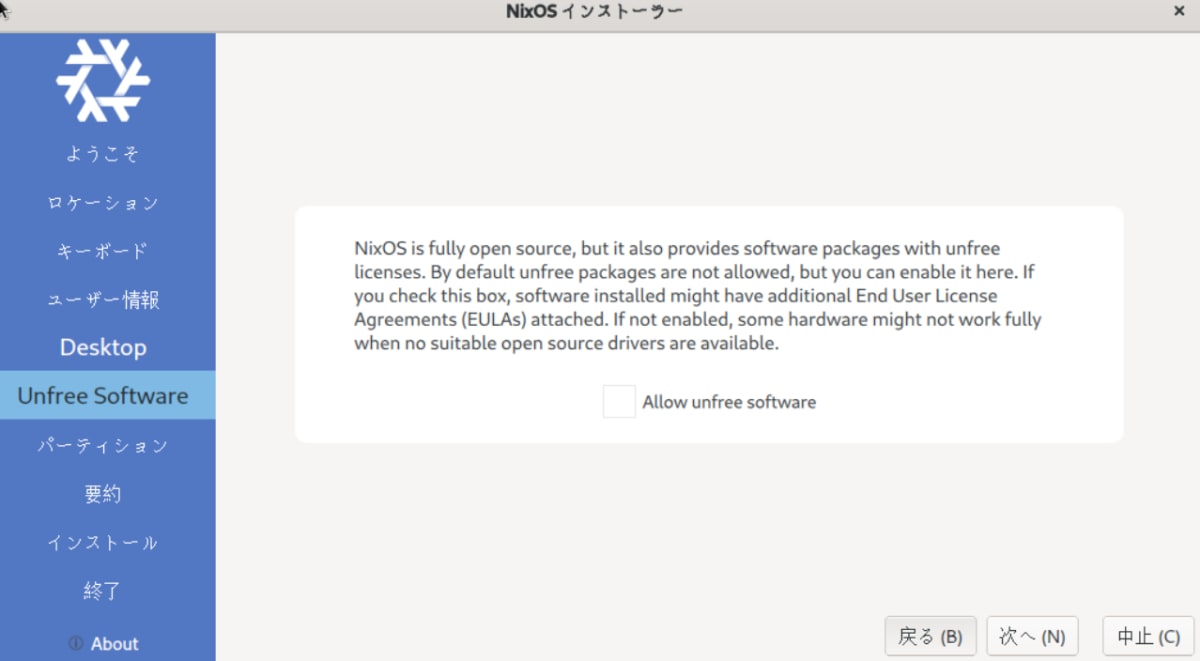Viewport: 1200px width, 661px height.
Task: Go to the キーボード configuration step
Action: click(103, 250)
